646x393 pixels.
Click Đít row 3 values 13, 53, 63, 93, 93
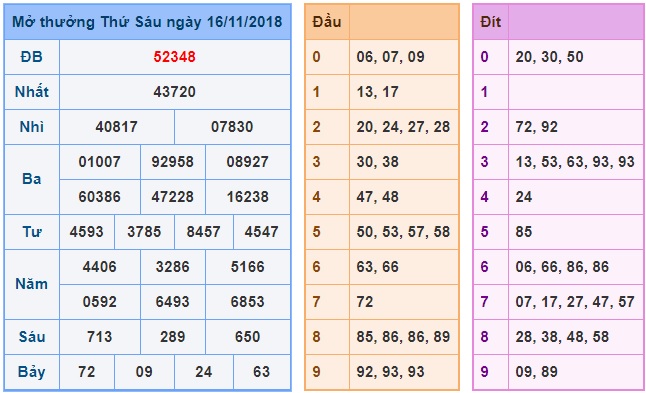pyautogui.click(x=575, y=162)
